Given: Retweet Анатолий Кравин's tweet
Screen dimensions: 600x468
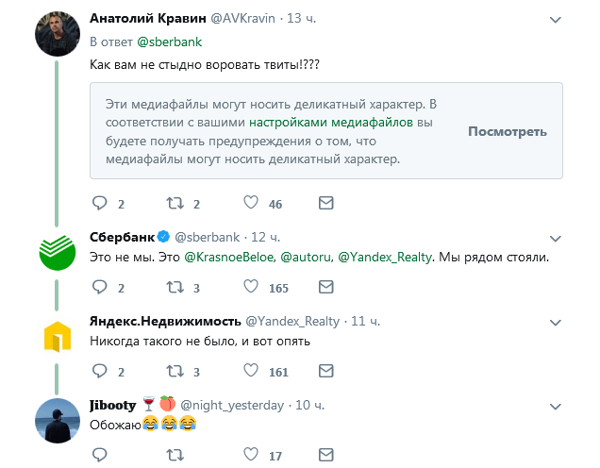Looking at the screenshot, I should pos(174,204).
